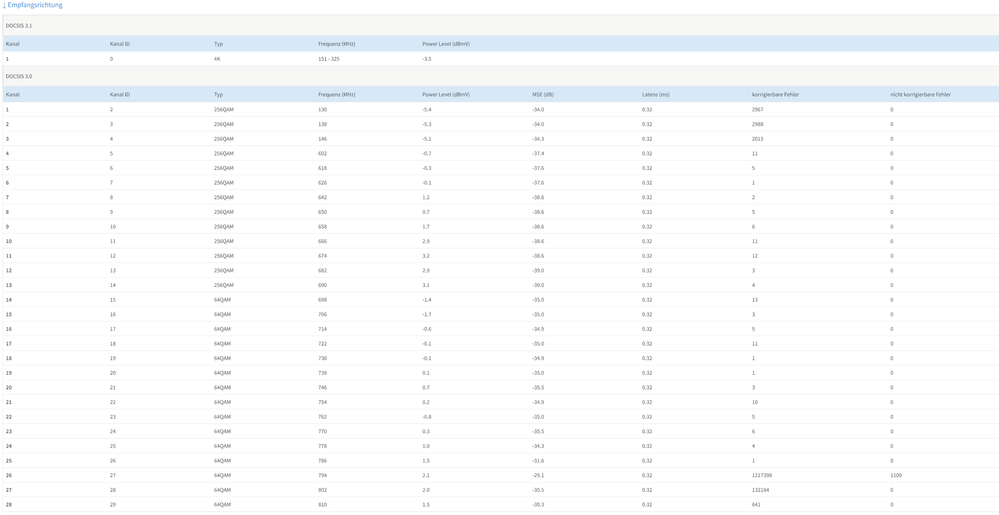Select the 3.2 power level cell
Viewport: 999px width, 515px height.
pos(425,256)
